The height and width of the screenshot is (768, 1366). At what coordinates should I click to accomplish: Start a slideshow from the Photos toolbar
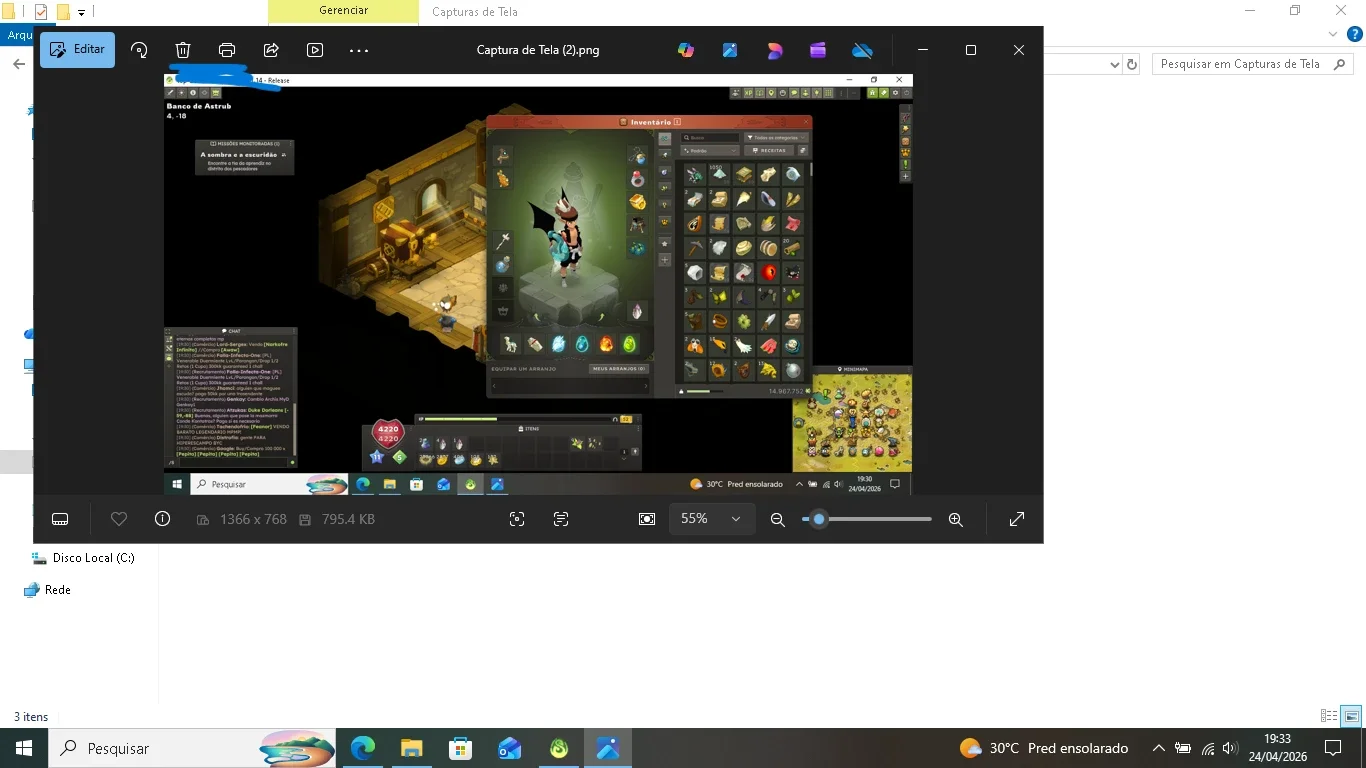[315, 50]
